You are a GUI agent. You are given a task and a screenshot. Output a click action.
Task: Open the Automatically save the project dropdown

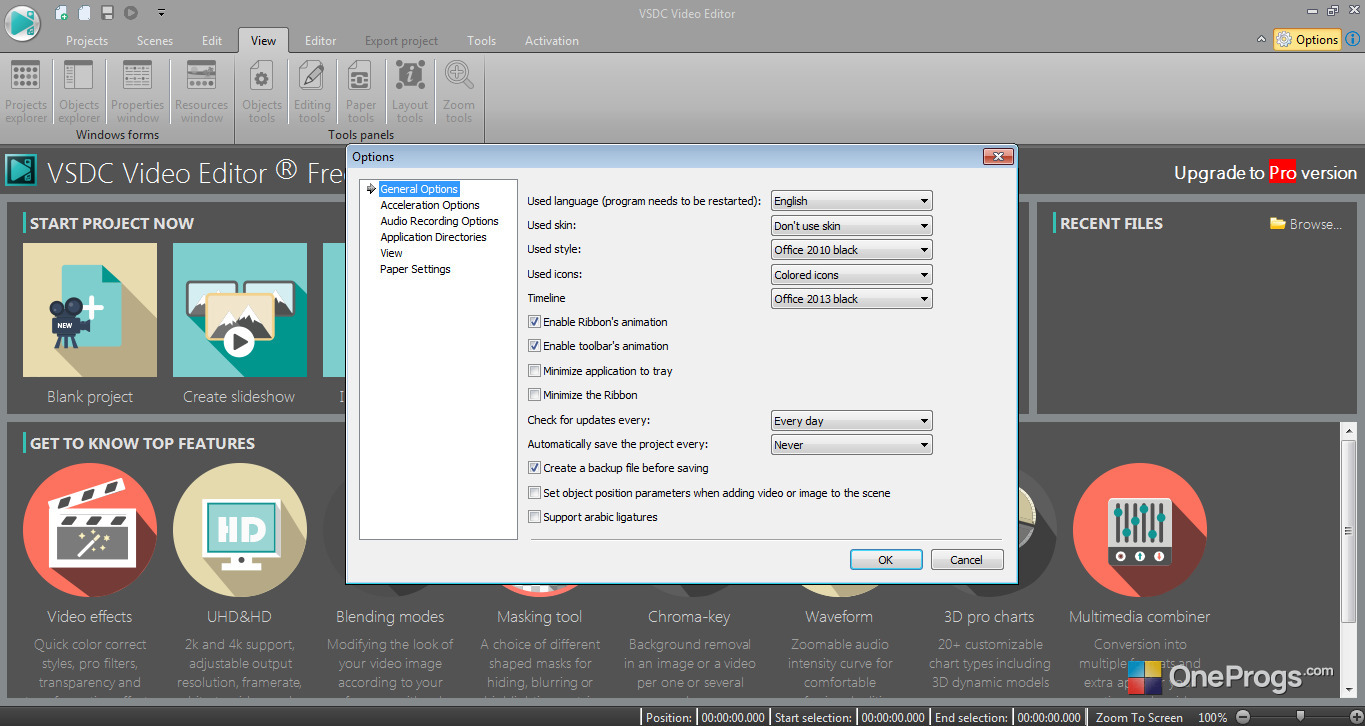pyautogui.click(x=852, y=445)
